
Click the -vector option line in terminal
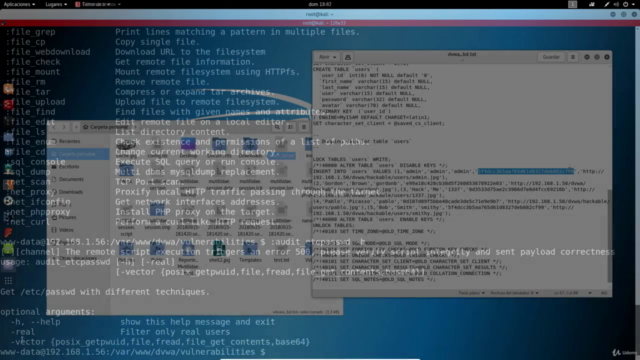click(160, 342)
